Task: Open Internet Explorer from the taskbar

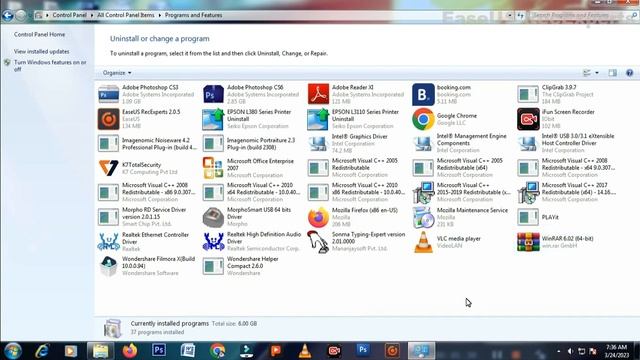Action: point(42,351)
